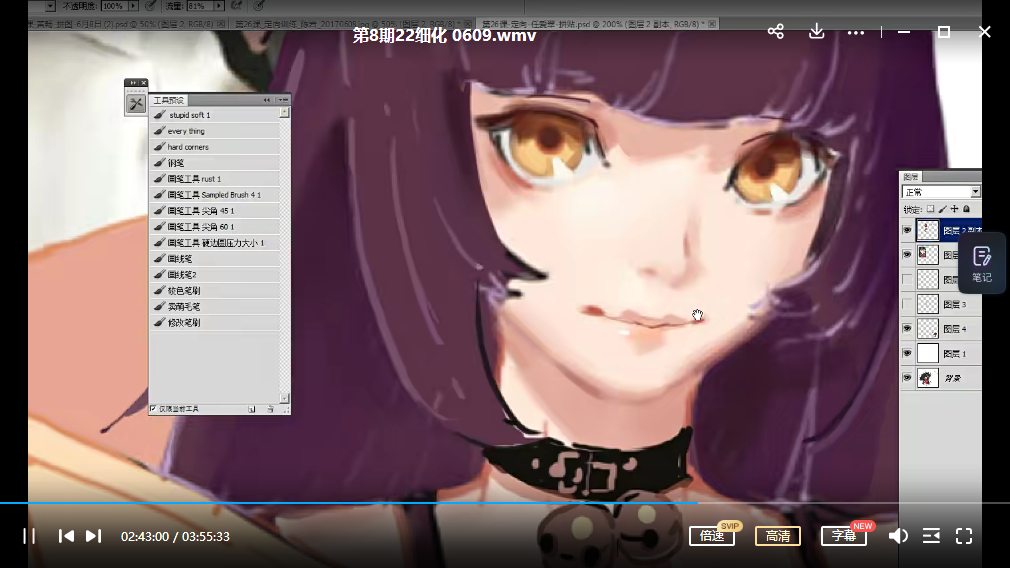Open the more options ellipsis menu
Image resolution: width=1010 pixels, height=568 pixels.
click(855, 32)
